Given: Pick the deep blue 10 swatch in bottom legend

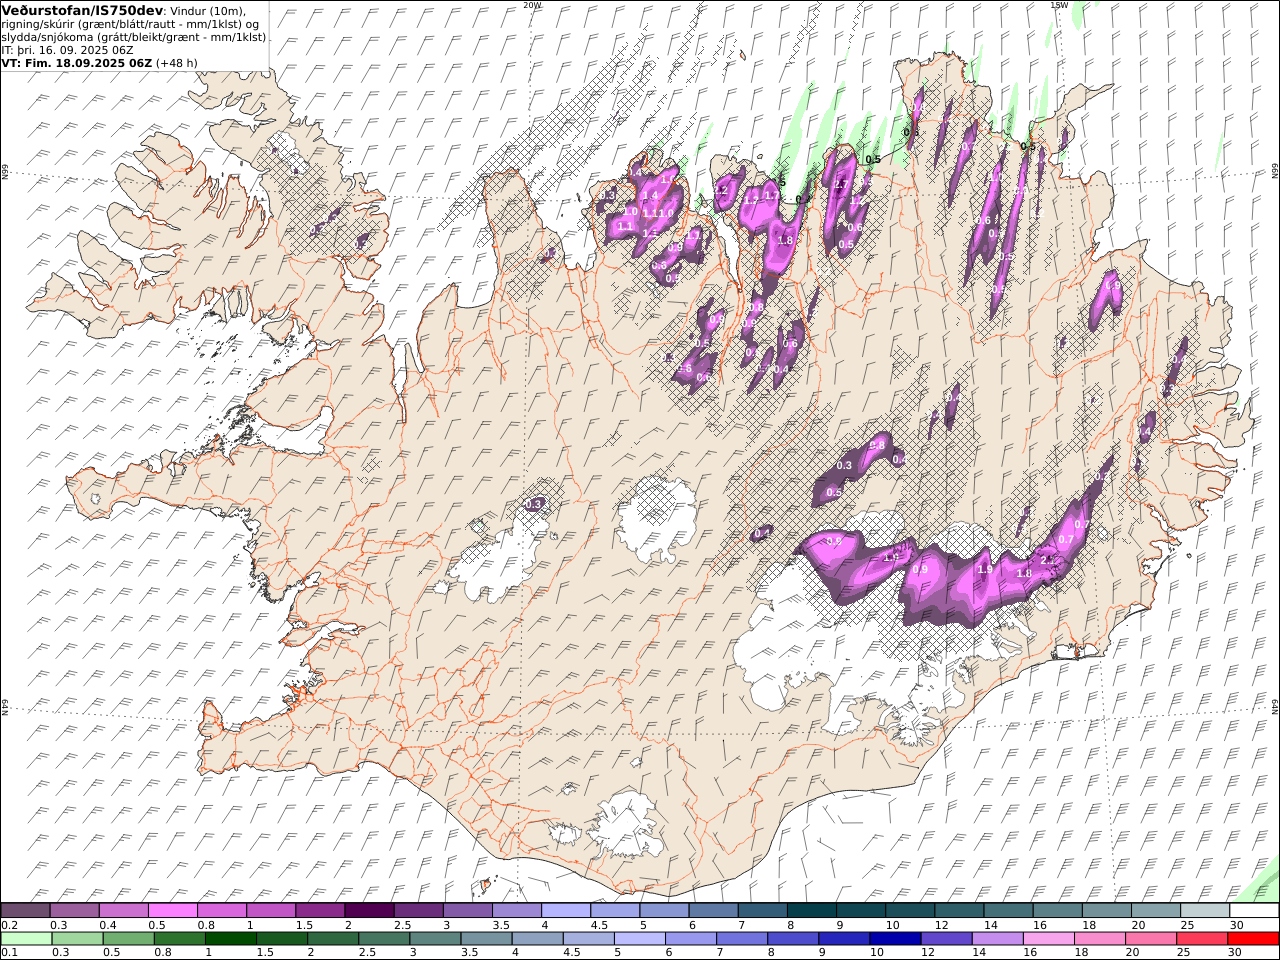Looking at the screenshot, I should (x=894, y=938).
